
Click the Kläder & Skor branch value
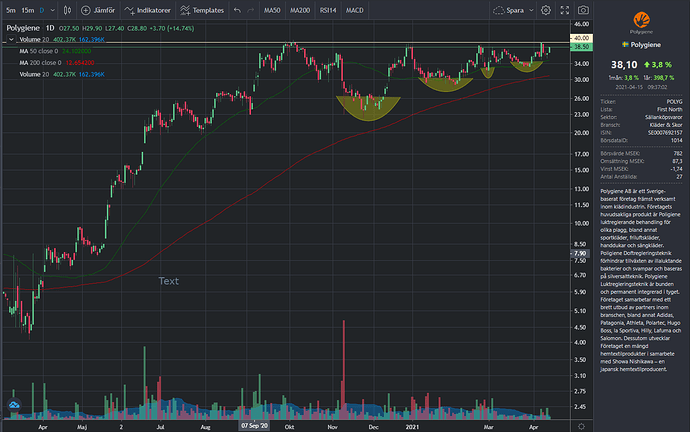click(666, 125)
